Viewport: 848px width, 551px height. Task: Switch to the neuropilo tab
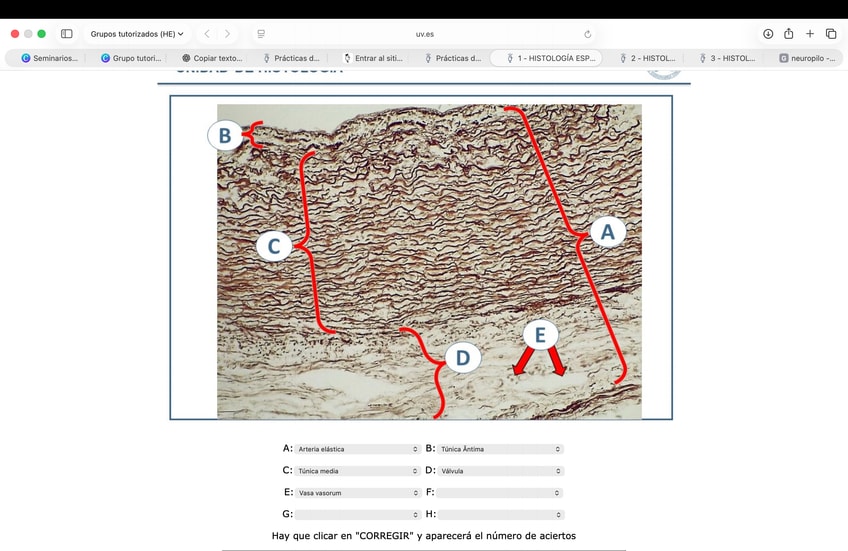click(x=807, y=58)
